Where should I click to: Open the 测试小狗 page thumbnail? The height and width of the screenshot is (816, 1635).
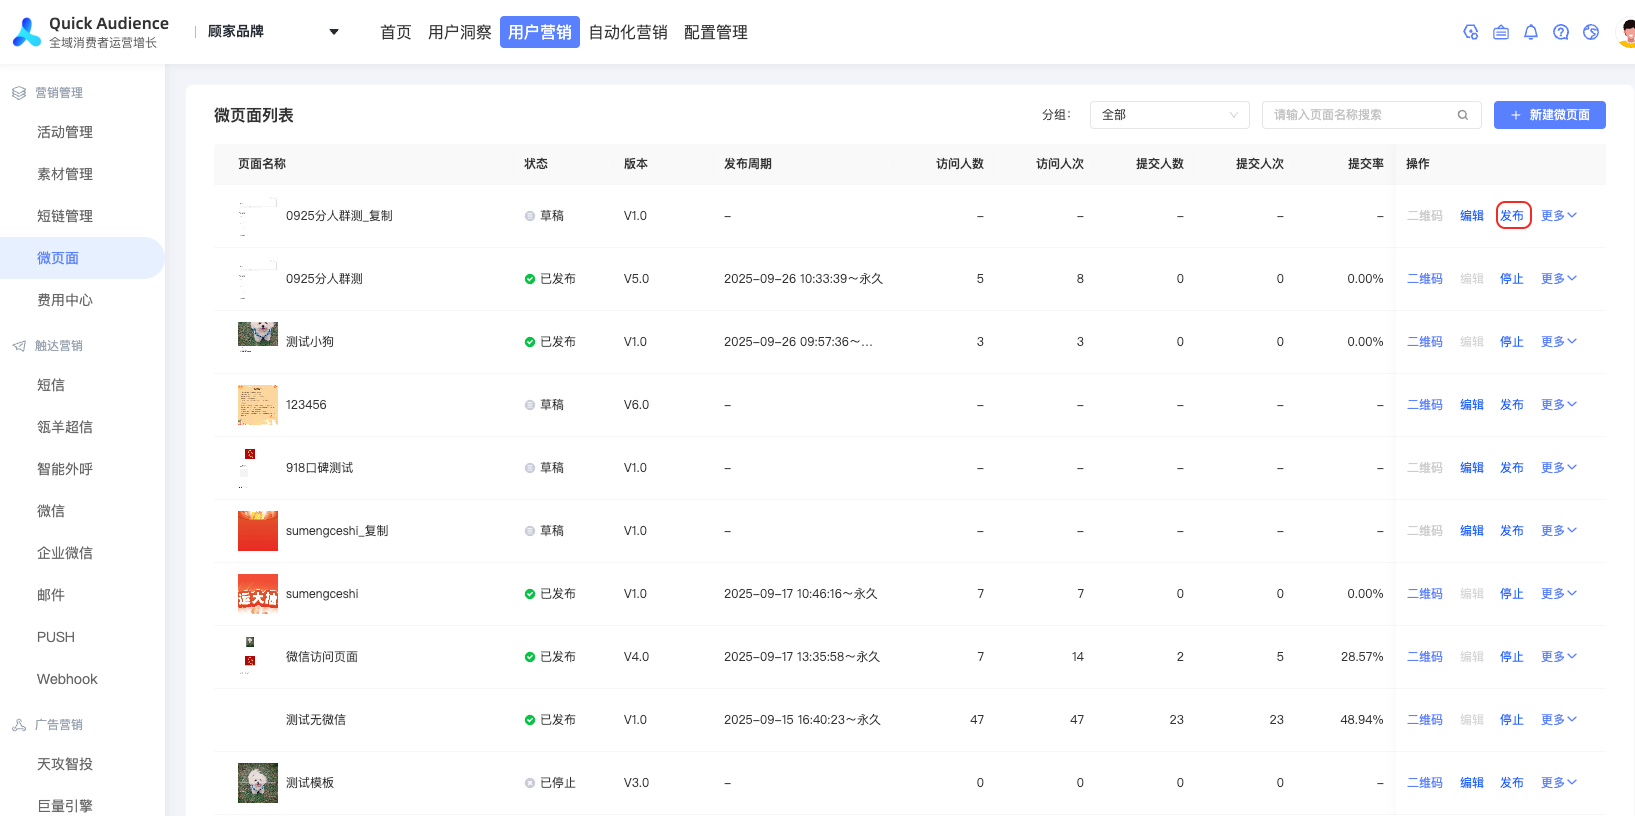coord(258,336)
